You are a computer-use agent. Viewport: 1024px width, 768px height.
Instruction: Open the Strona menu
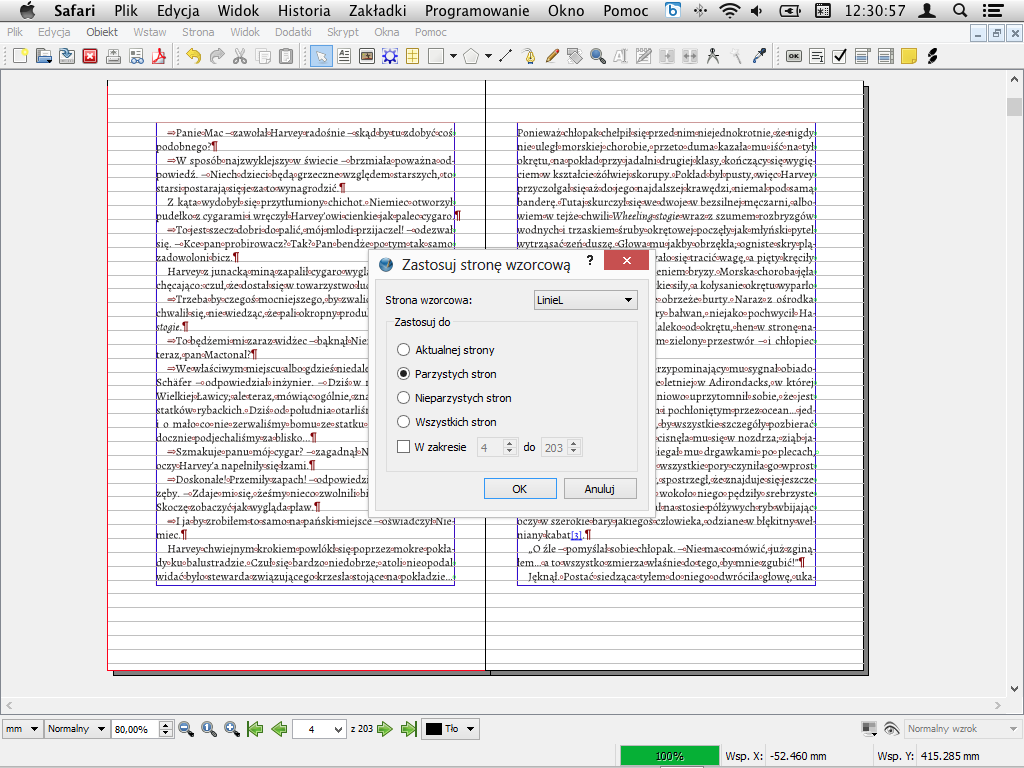point(198,32)
